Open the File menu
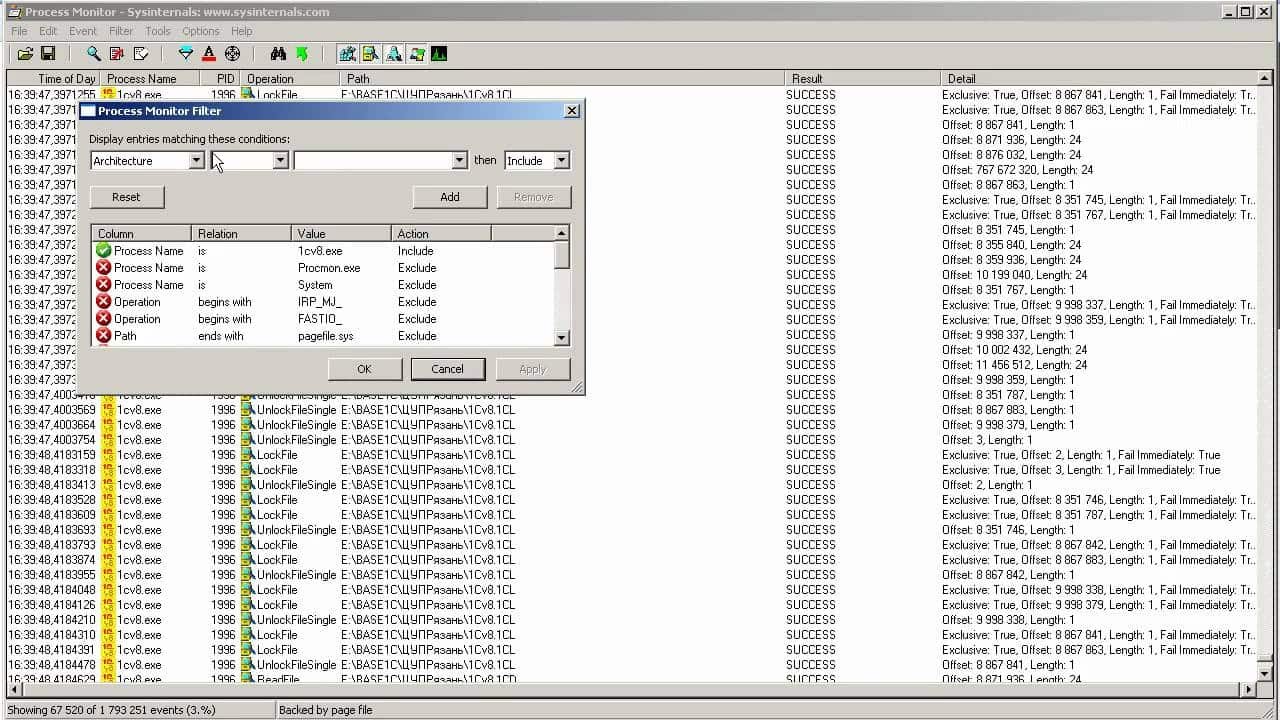 (20, 31)
